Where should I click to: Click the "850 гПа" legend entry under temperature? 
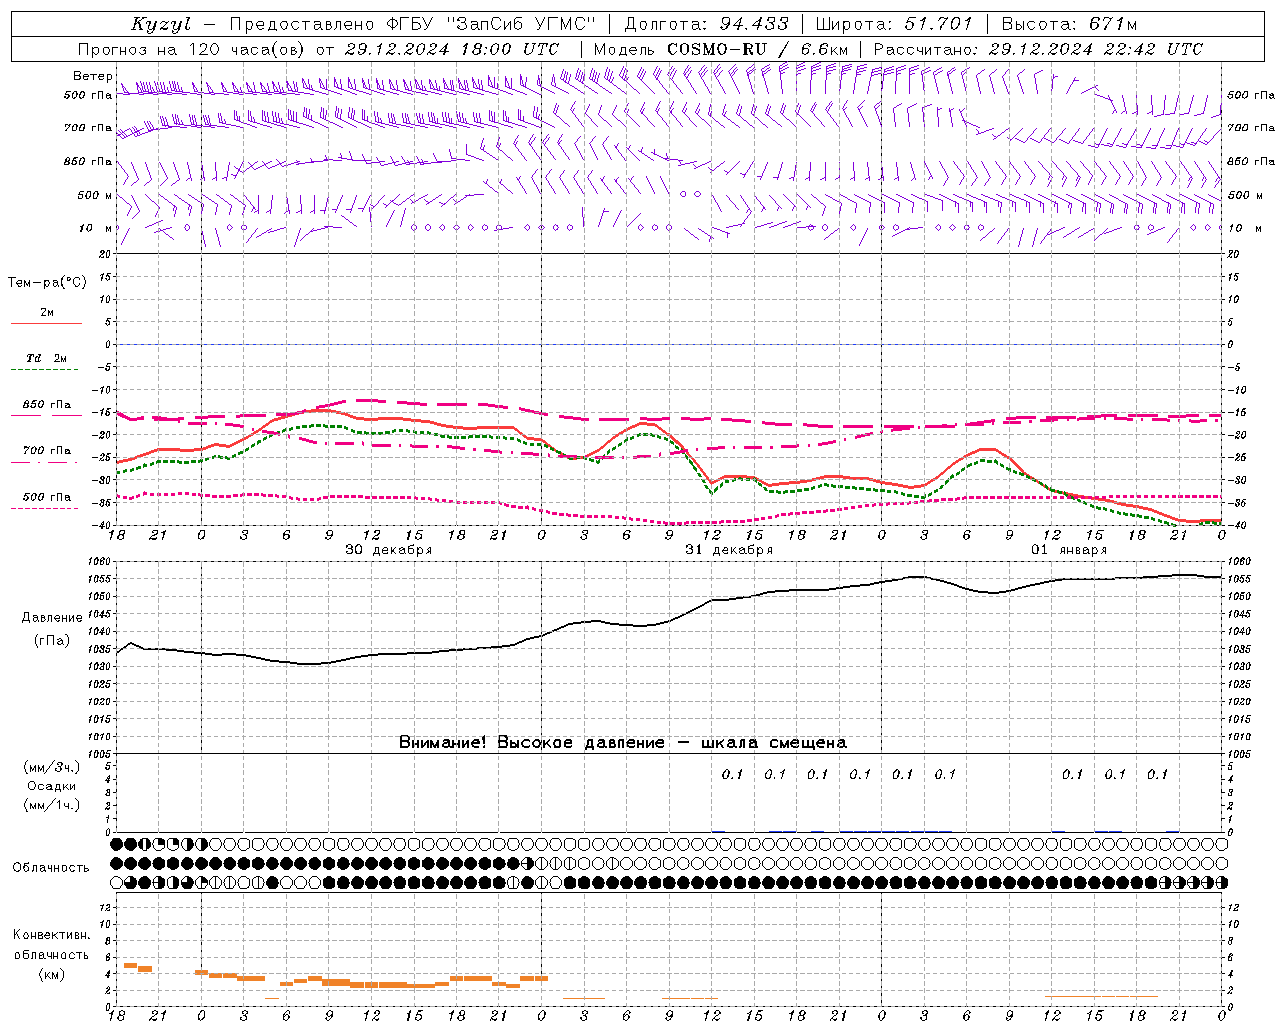pyautogui.click(x=46, y=409)
